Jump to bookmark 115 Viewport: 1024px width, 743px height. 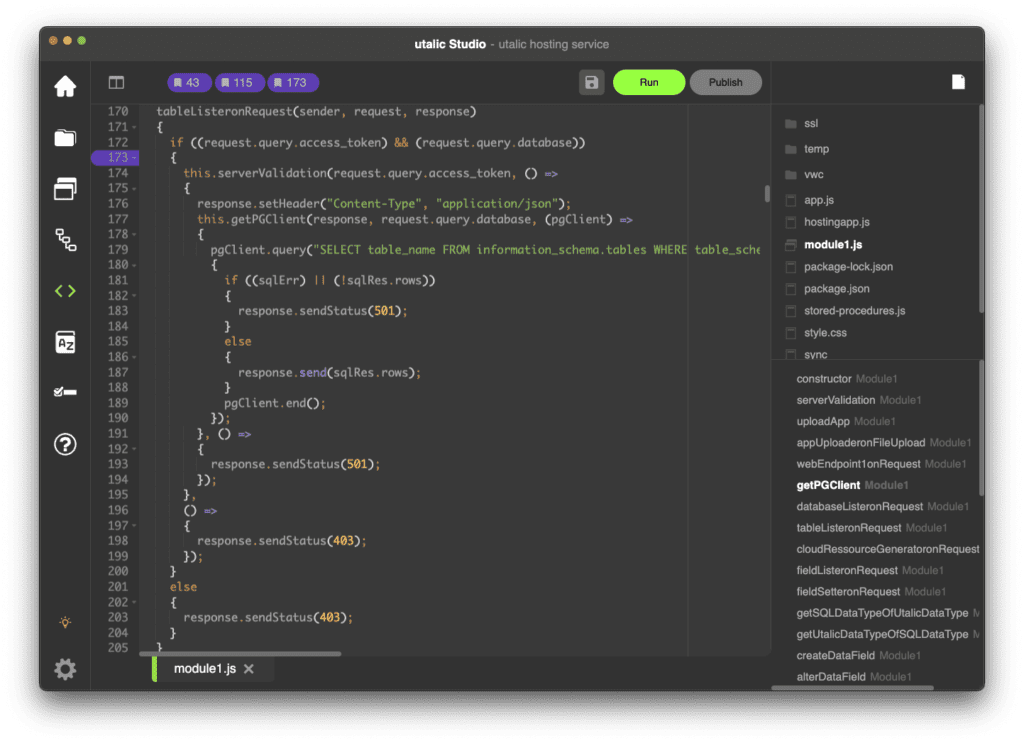coord(236,82)
